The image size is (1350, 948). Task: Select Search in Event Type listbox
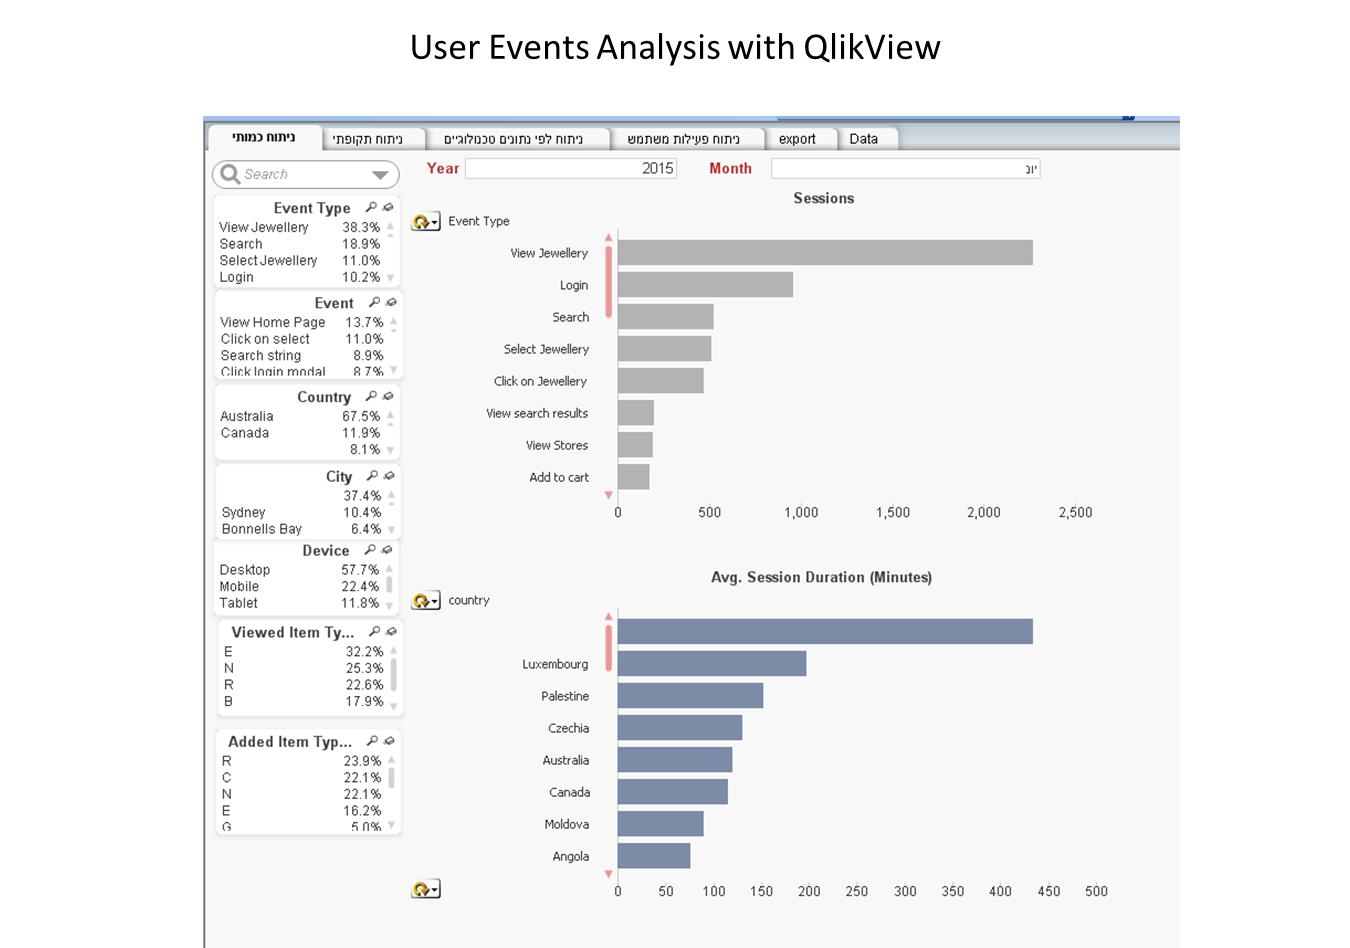tap(300, 244)
